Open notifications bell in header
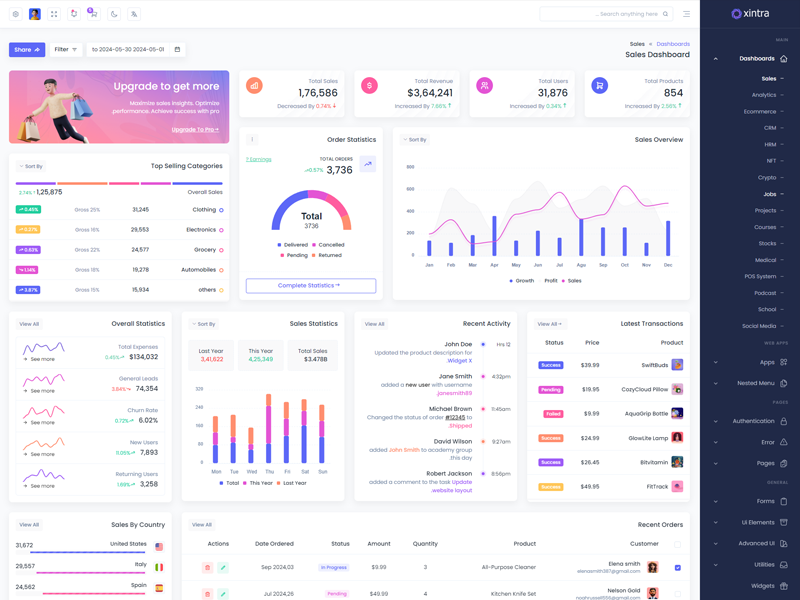 (73, 14)
